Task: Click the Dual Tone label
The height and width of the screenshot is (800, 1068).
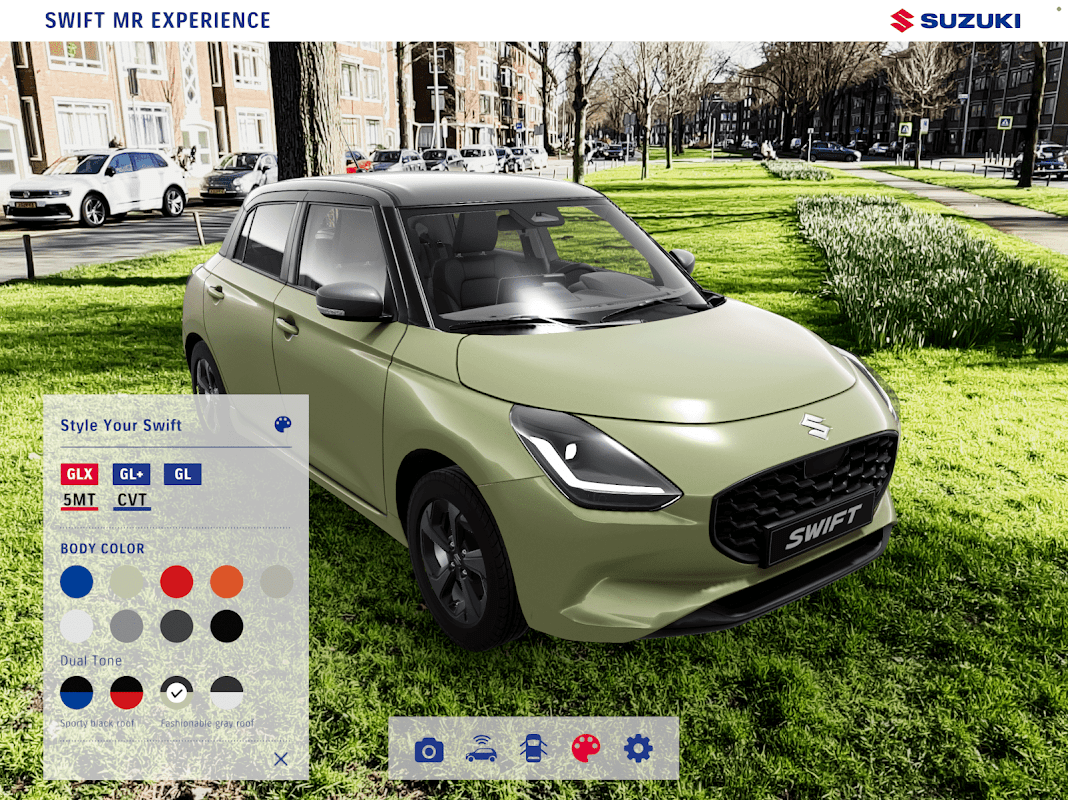Action: (91, 660)
